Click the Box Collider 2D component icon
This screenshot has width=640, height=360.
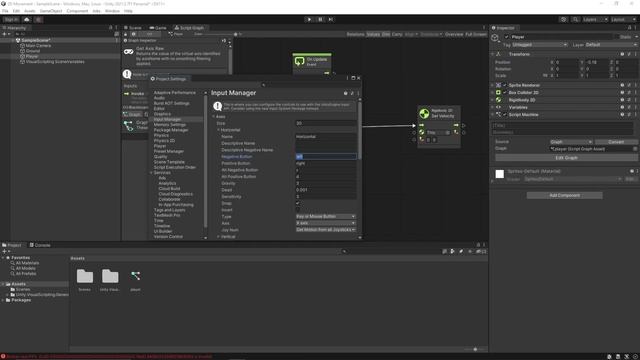click(x=498, y=93)
